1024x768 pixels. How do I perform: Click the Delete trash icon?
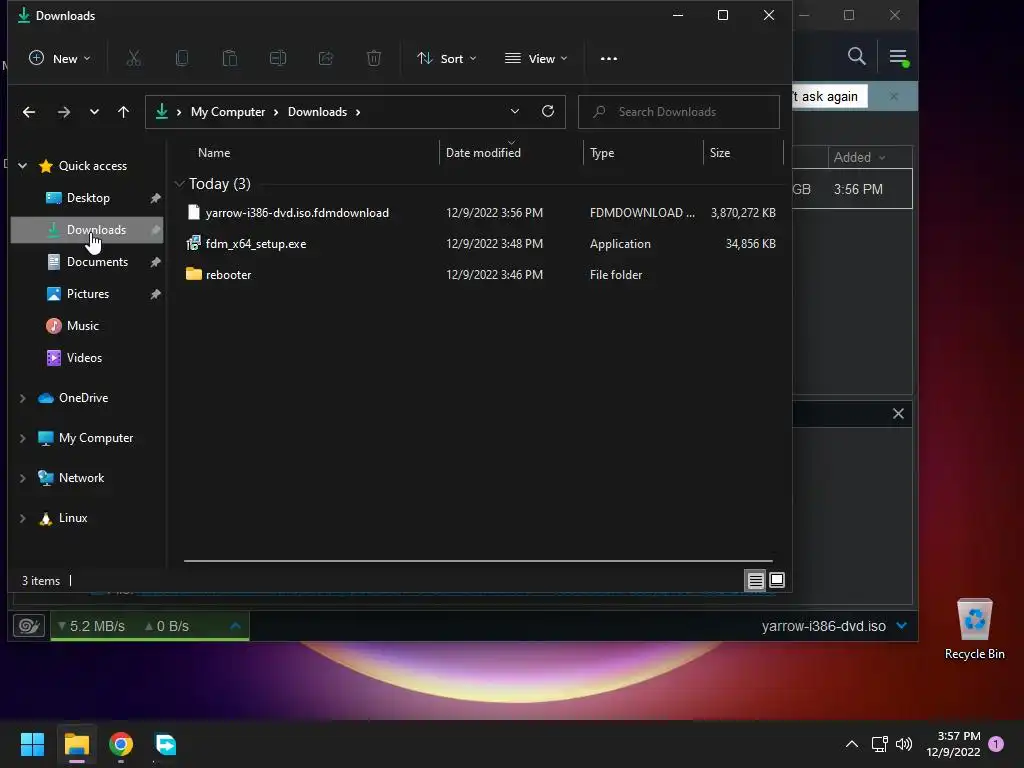[374, 59]
